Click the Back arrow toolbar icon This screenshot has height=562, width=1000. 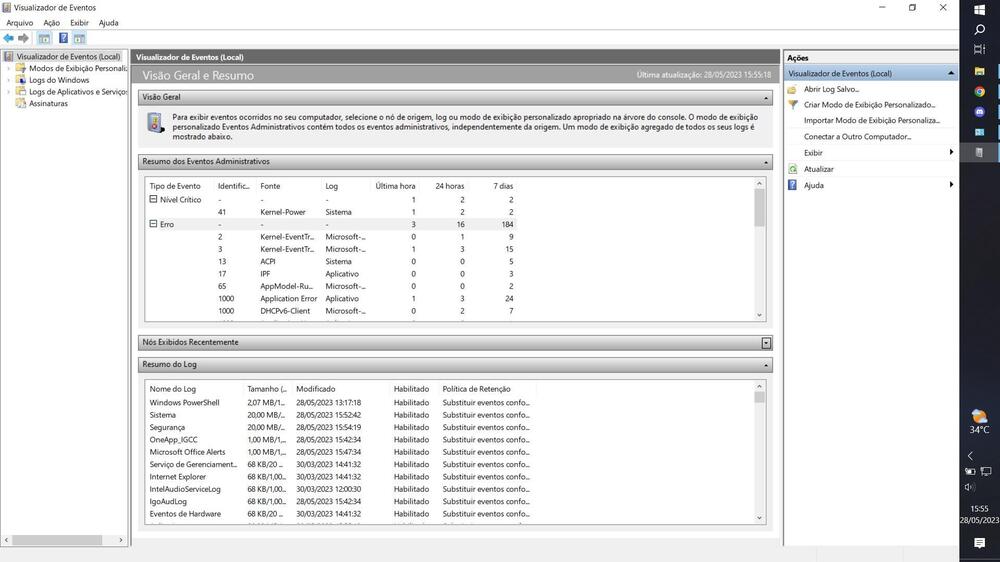click(x=9, y=38)
